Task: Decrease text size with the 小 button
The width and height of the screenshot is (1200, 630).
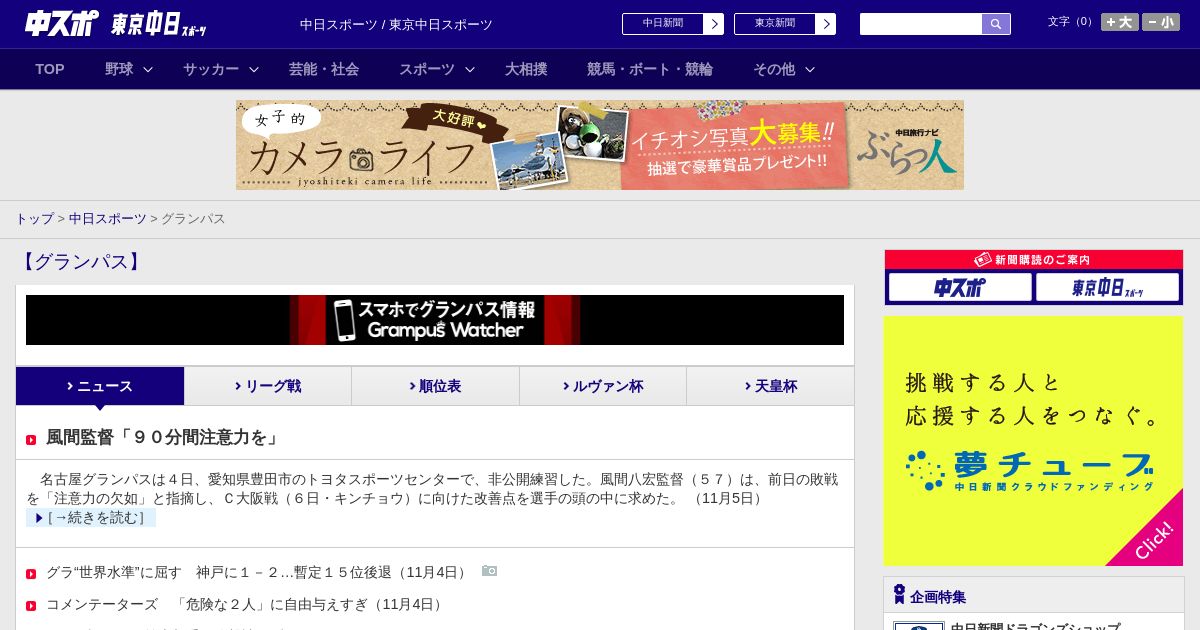Action: (x=1161, y=22)
